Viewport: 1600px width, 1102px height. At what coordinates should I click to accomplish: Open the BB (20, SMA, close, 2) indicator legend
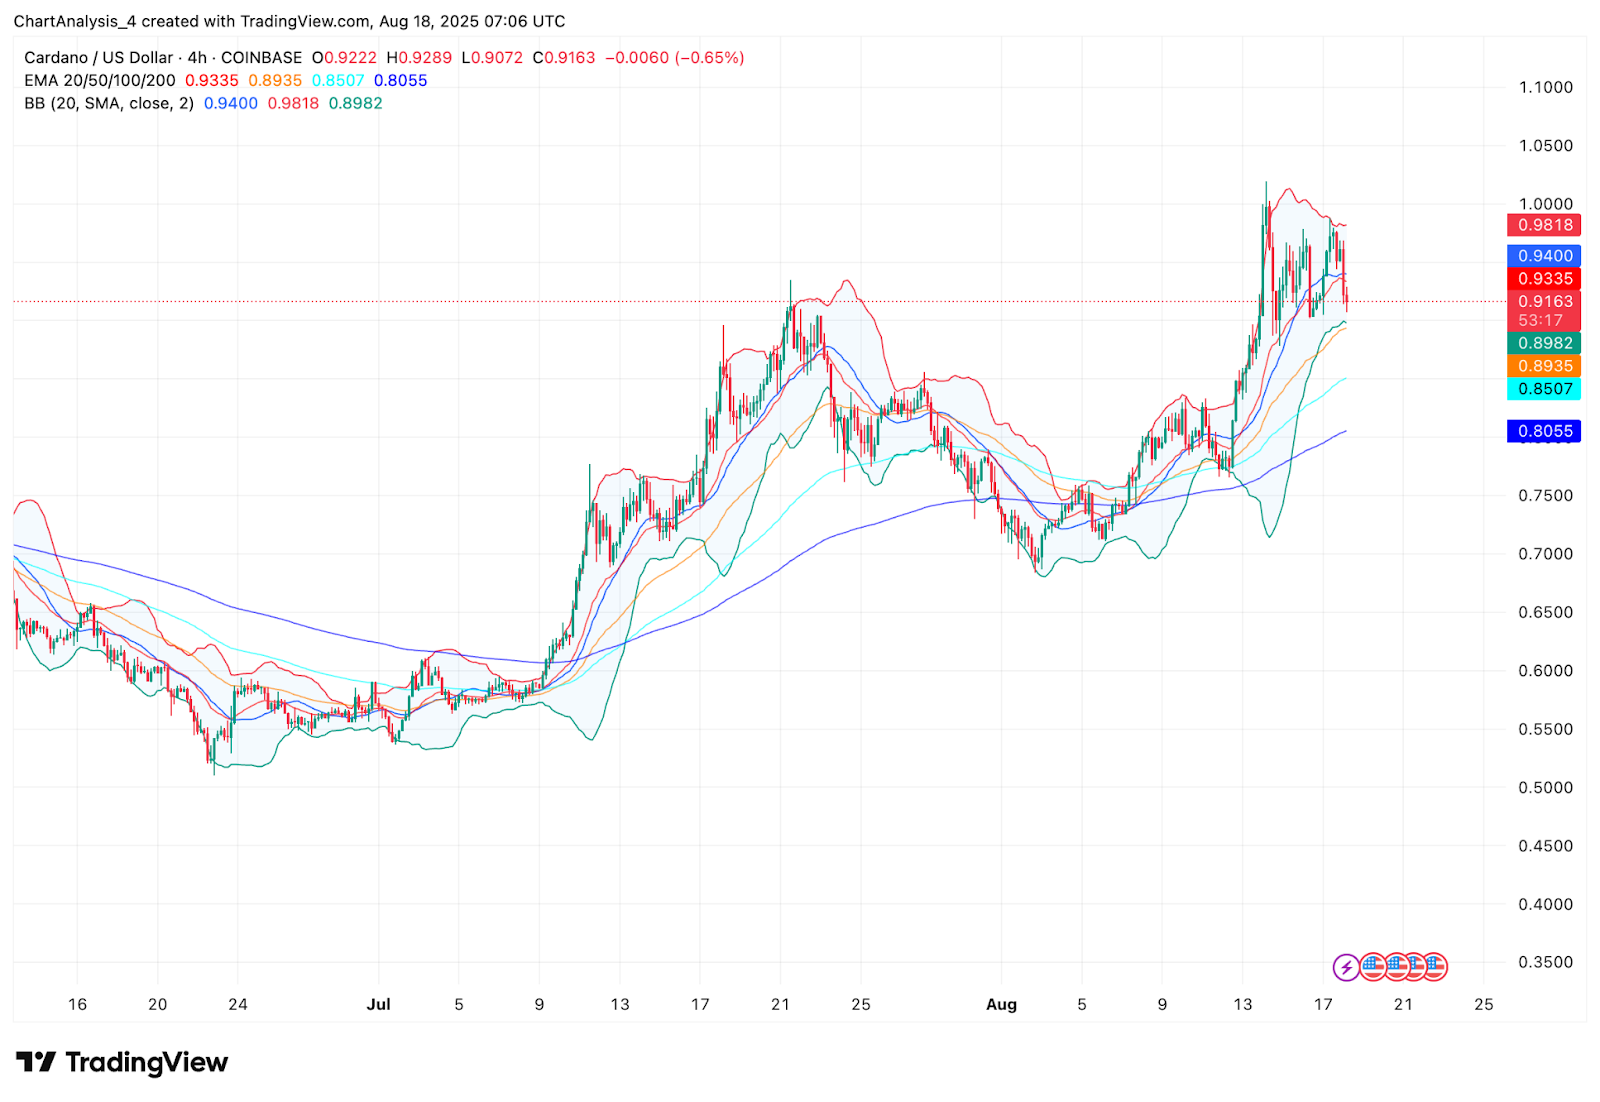109,104
